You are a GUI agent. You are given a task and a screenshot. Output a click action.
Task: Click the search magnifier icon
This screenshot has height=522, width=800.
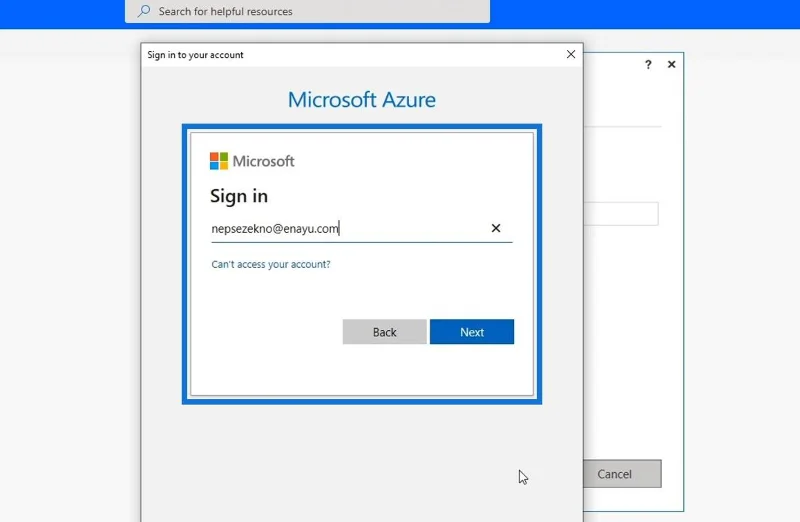pos(144,11)
